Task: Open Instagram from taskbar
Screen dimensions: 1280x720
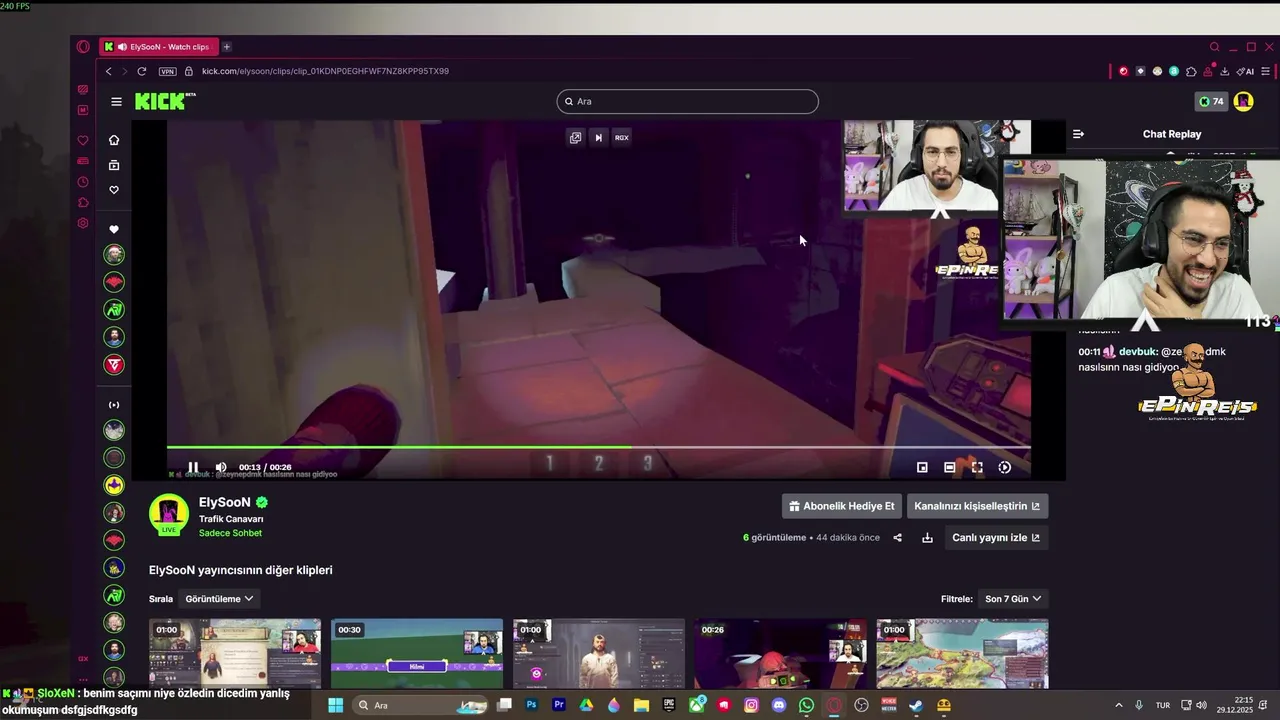Action: click(751, 705)
